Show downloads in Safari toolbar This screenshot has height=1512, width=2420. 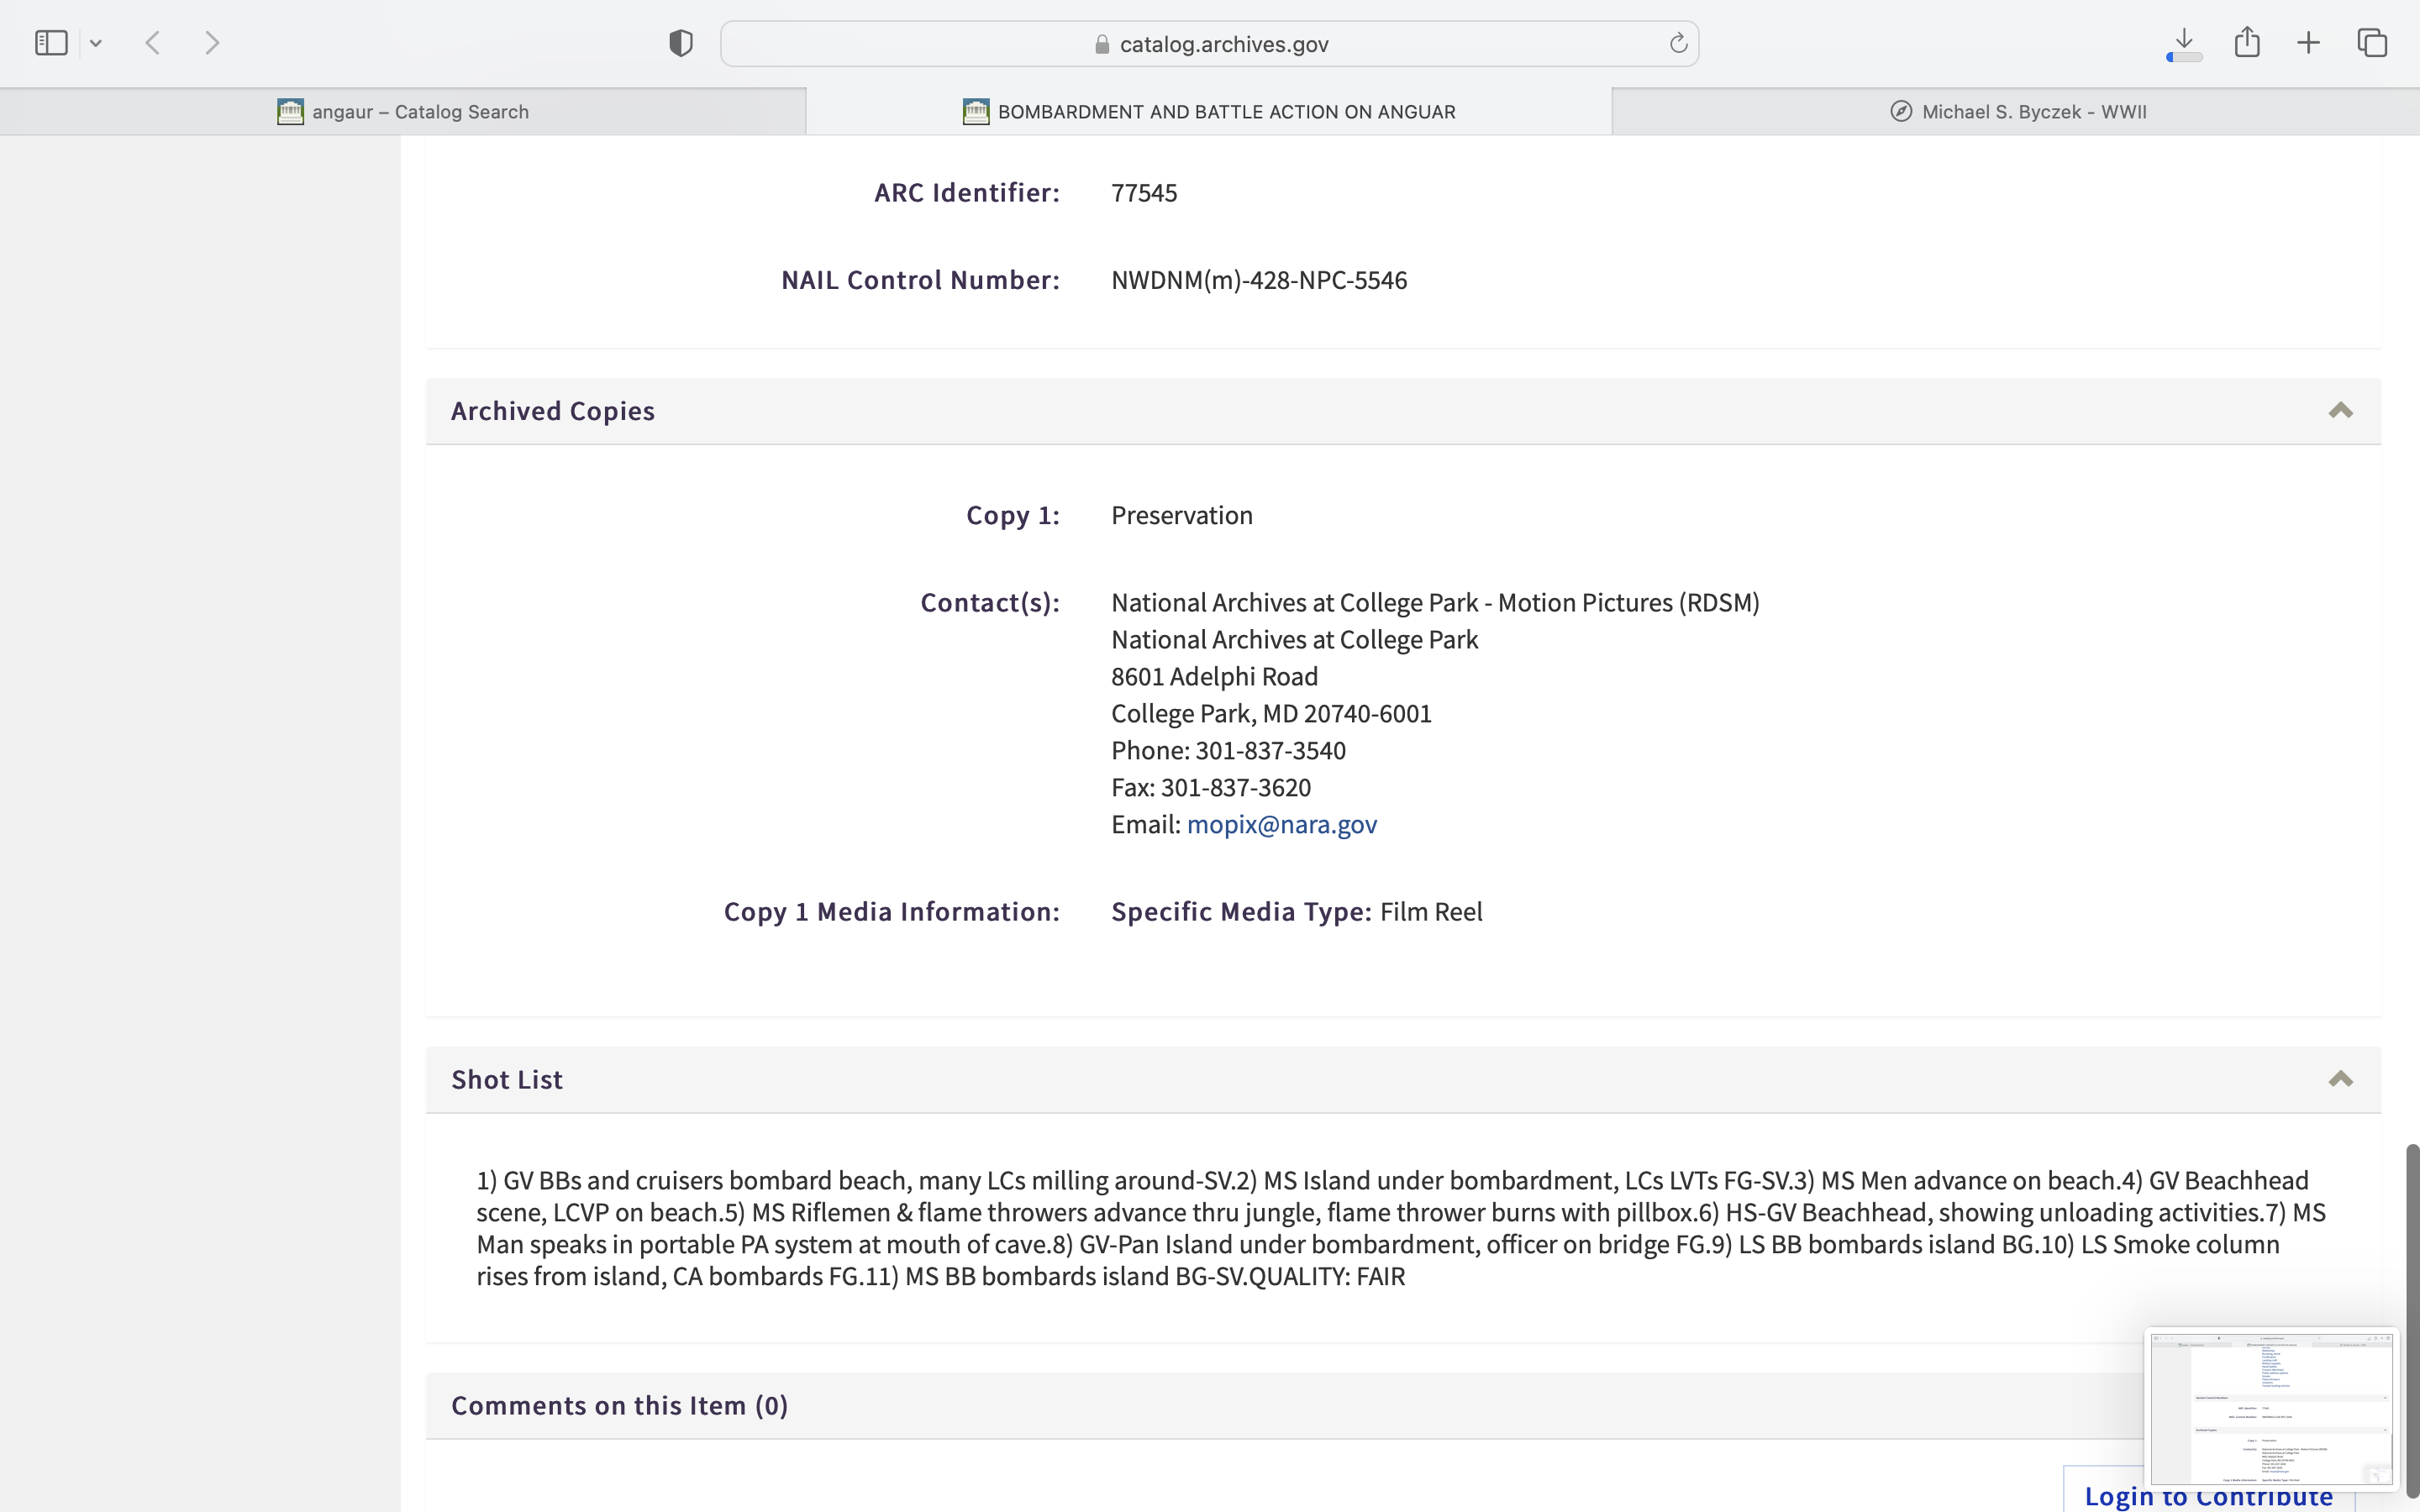[x=2184, y=43]
